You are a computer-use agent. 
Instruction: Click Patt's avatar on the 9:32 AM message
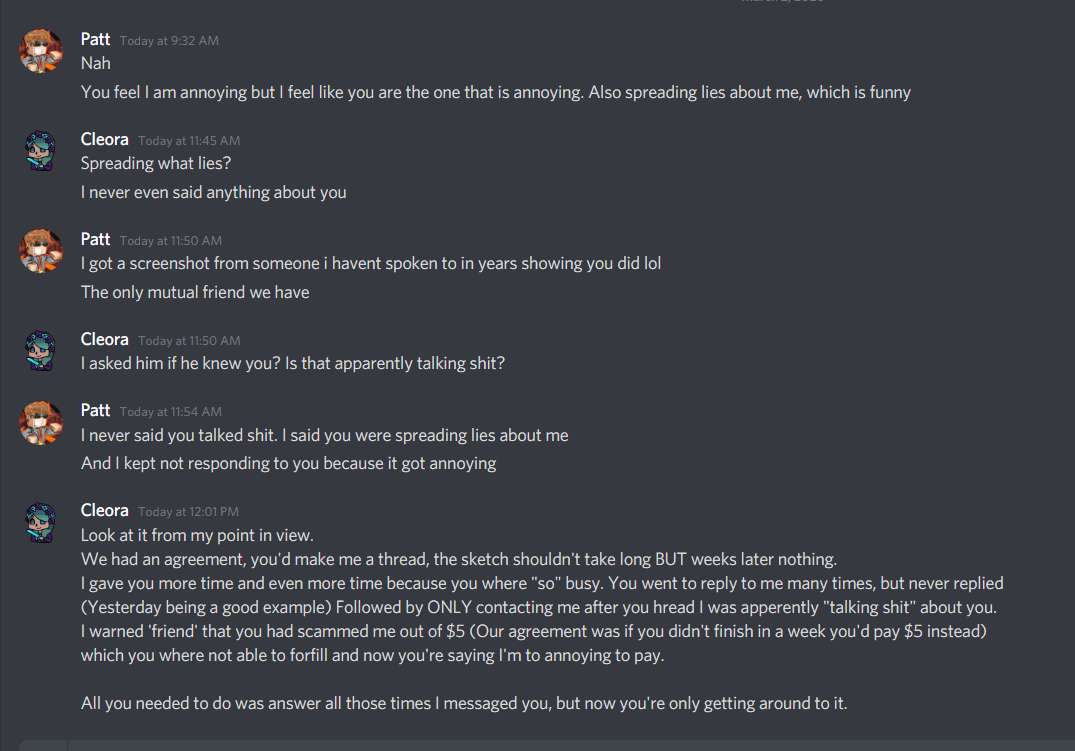point(41,51)
